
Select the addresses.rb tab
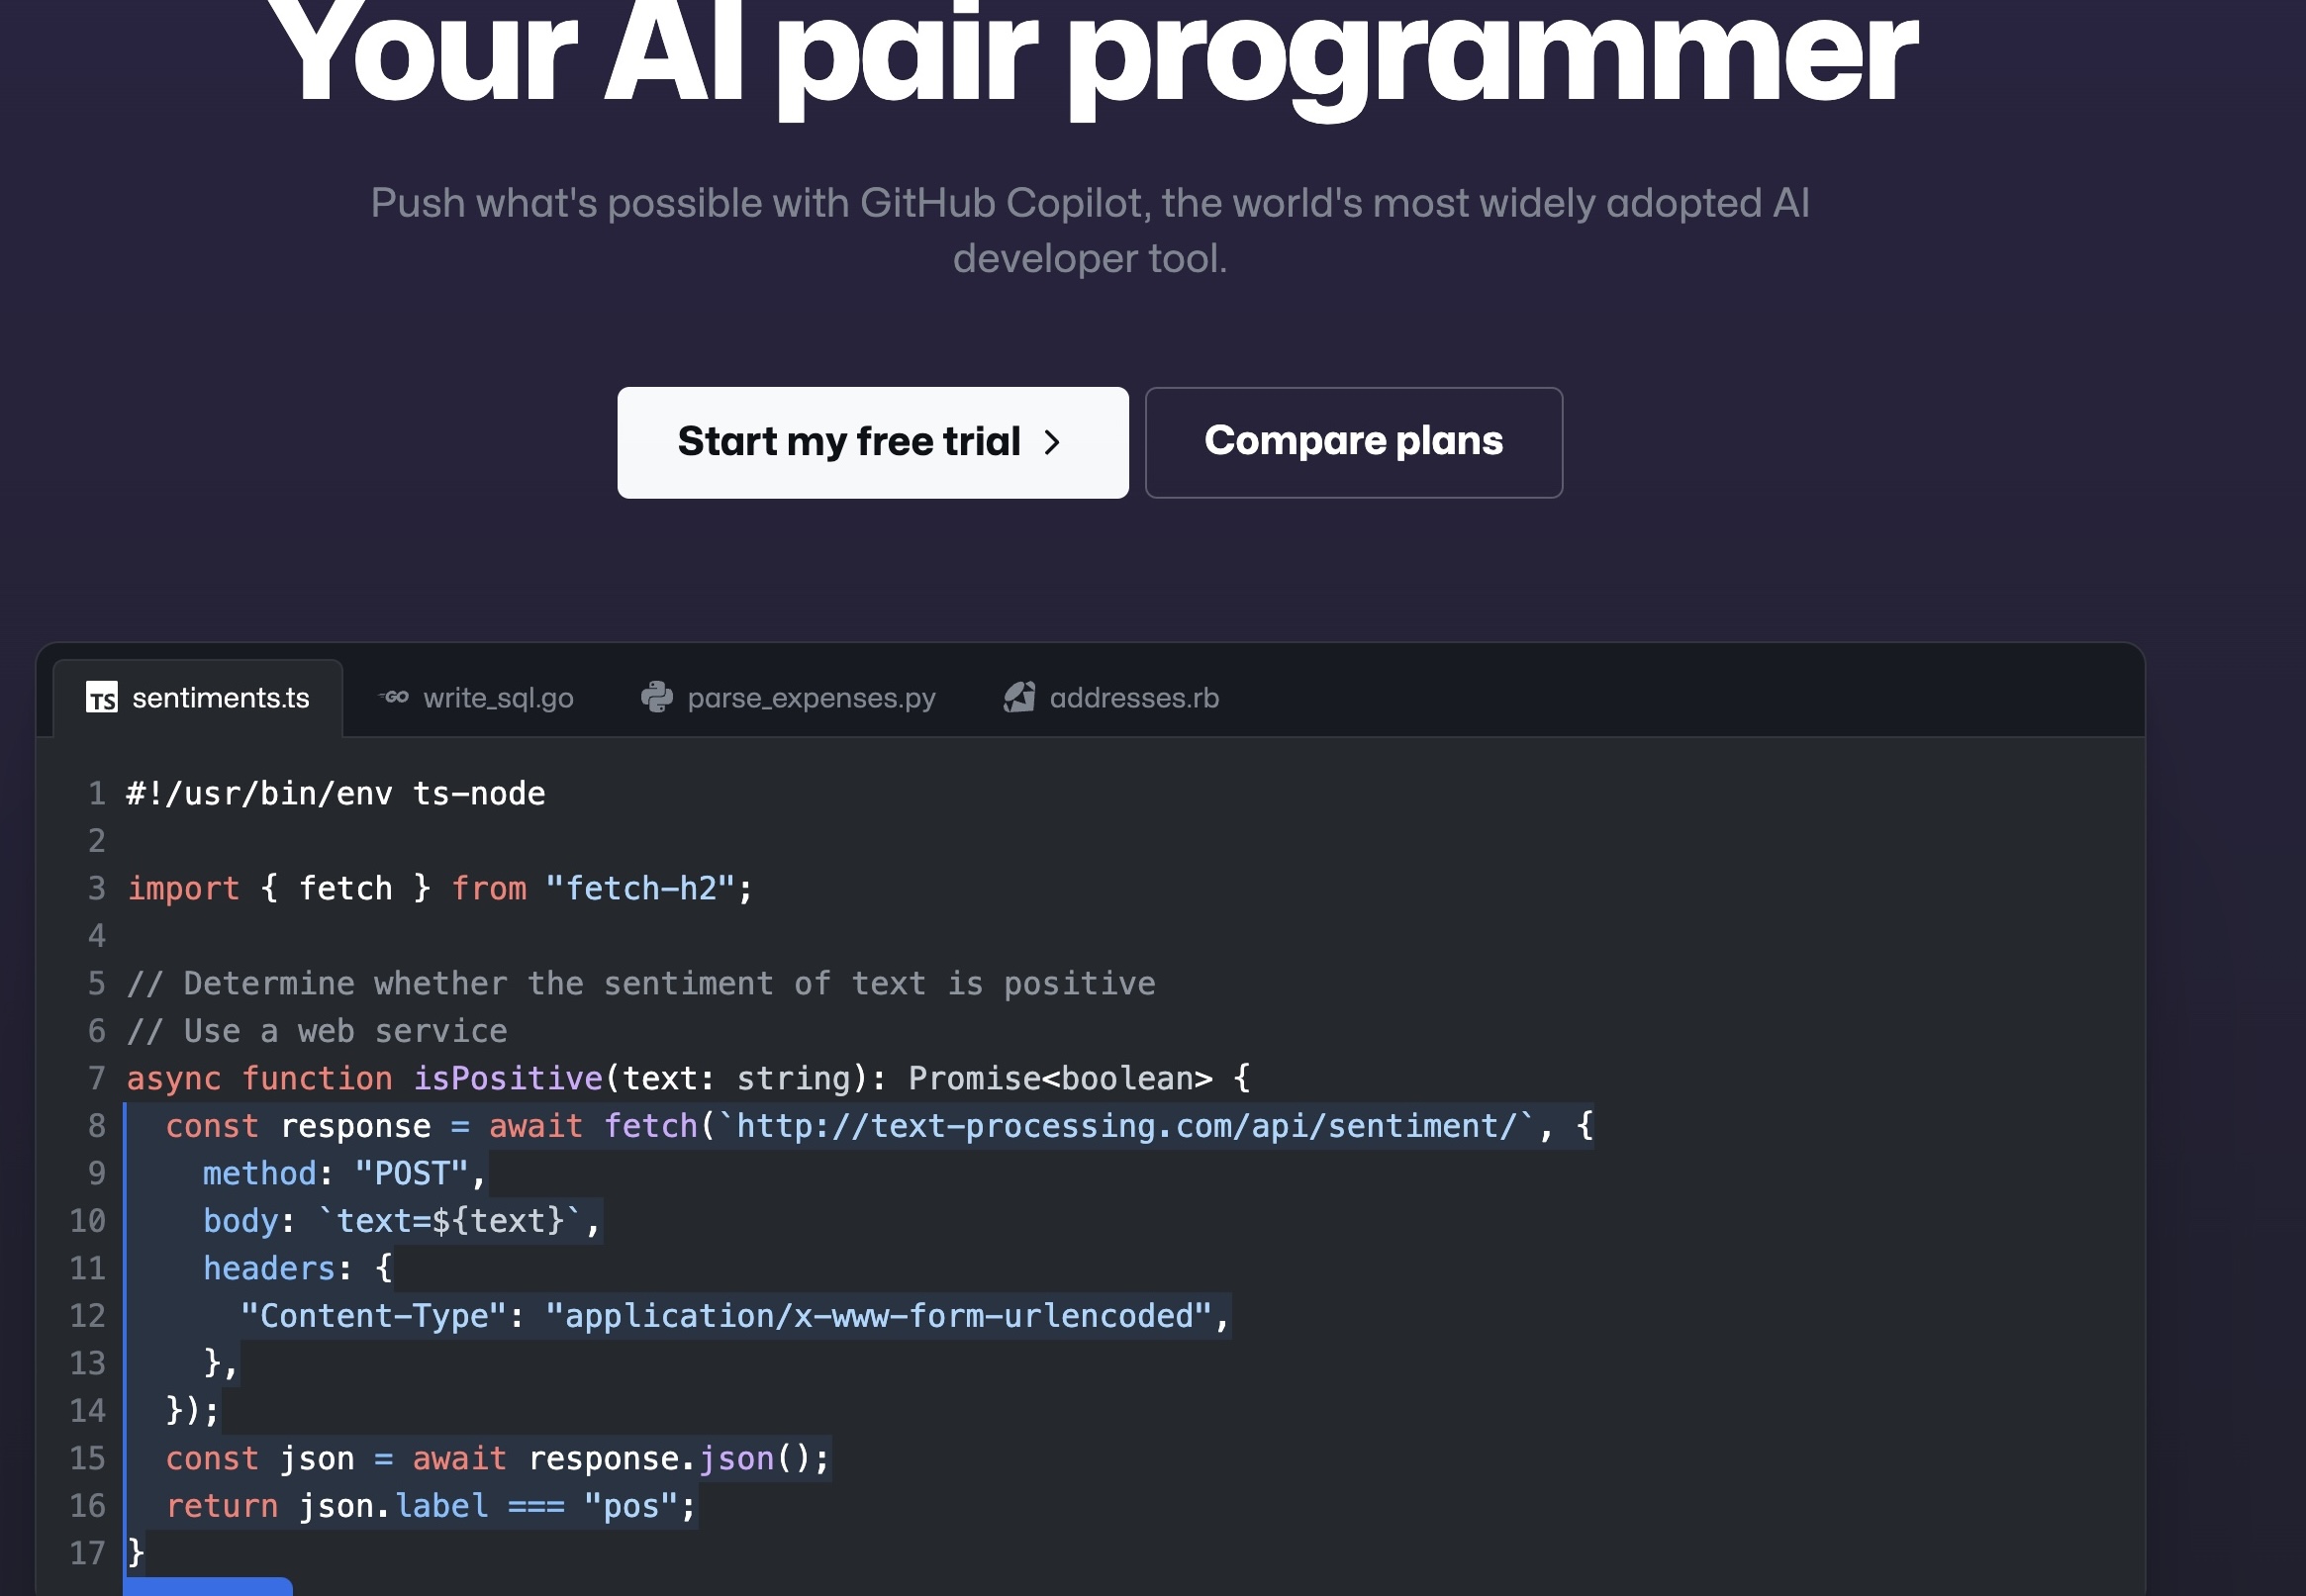(x=1134, y=698)
